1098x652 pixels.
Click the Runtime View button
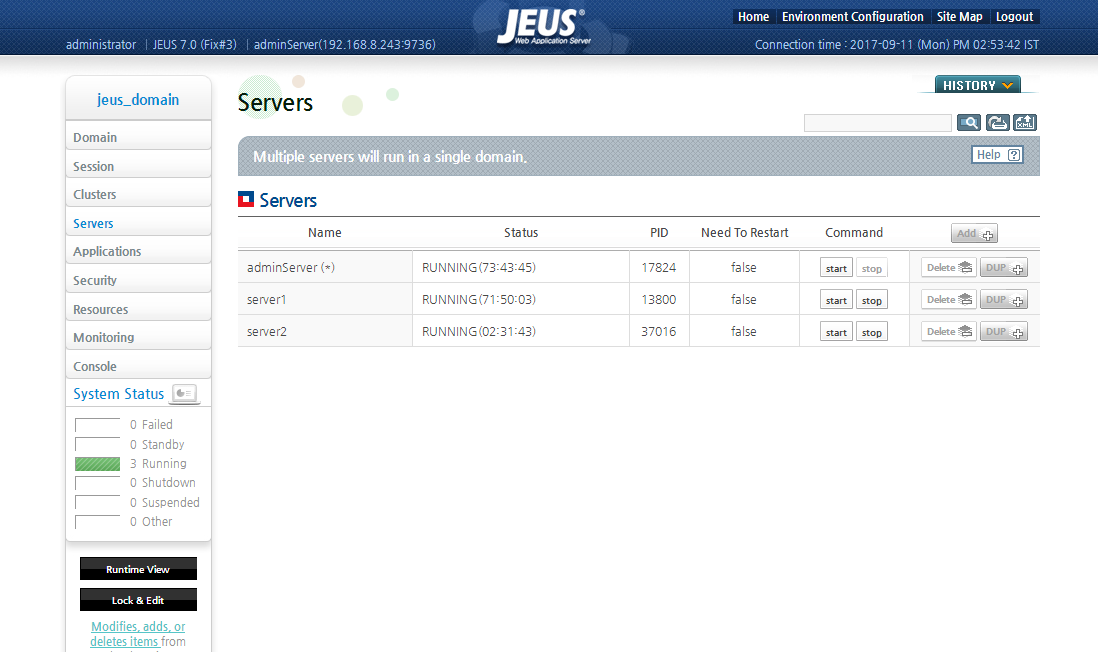click(138, 569)
